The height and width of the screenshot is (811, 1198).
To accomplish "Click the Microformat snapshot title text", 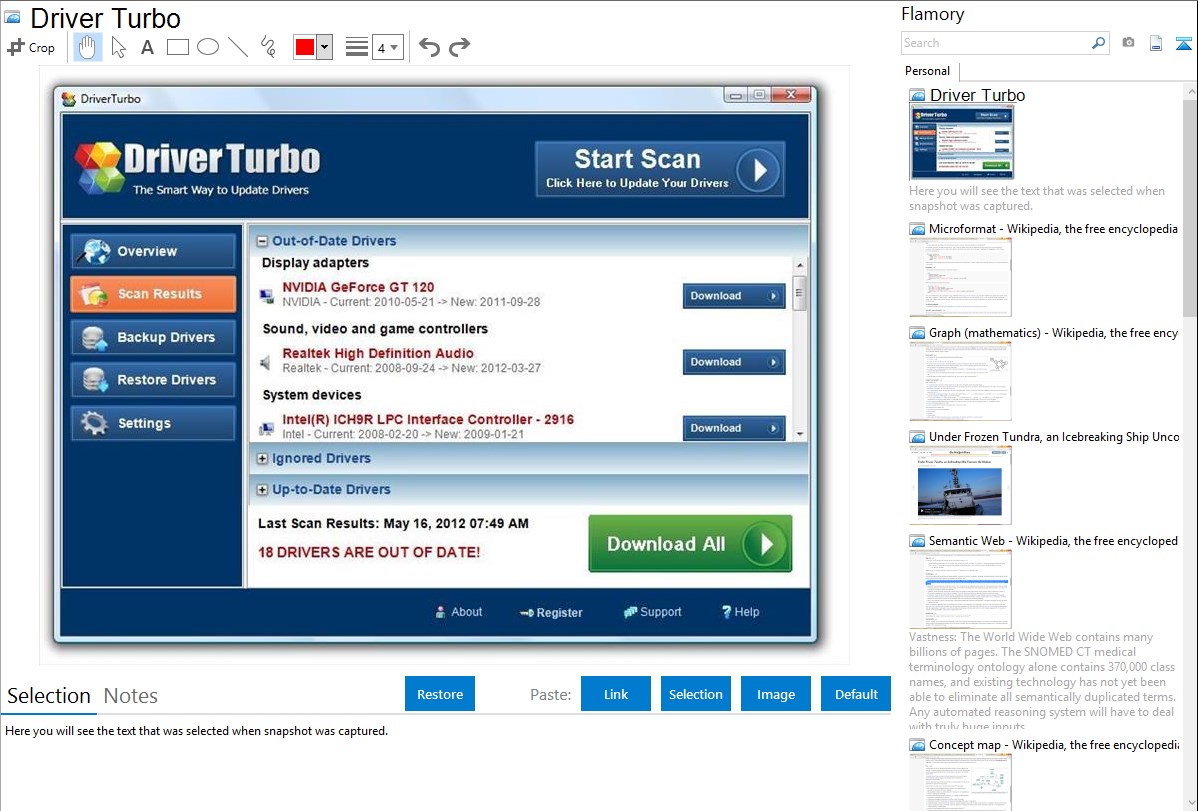I will (1053, 229).
